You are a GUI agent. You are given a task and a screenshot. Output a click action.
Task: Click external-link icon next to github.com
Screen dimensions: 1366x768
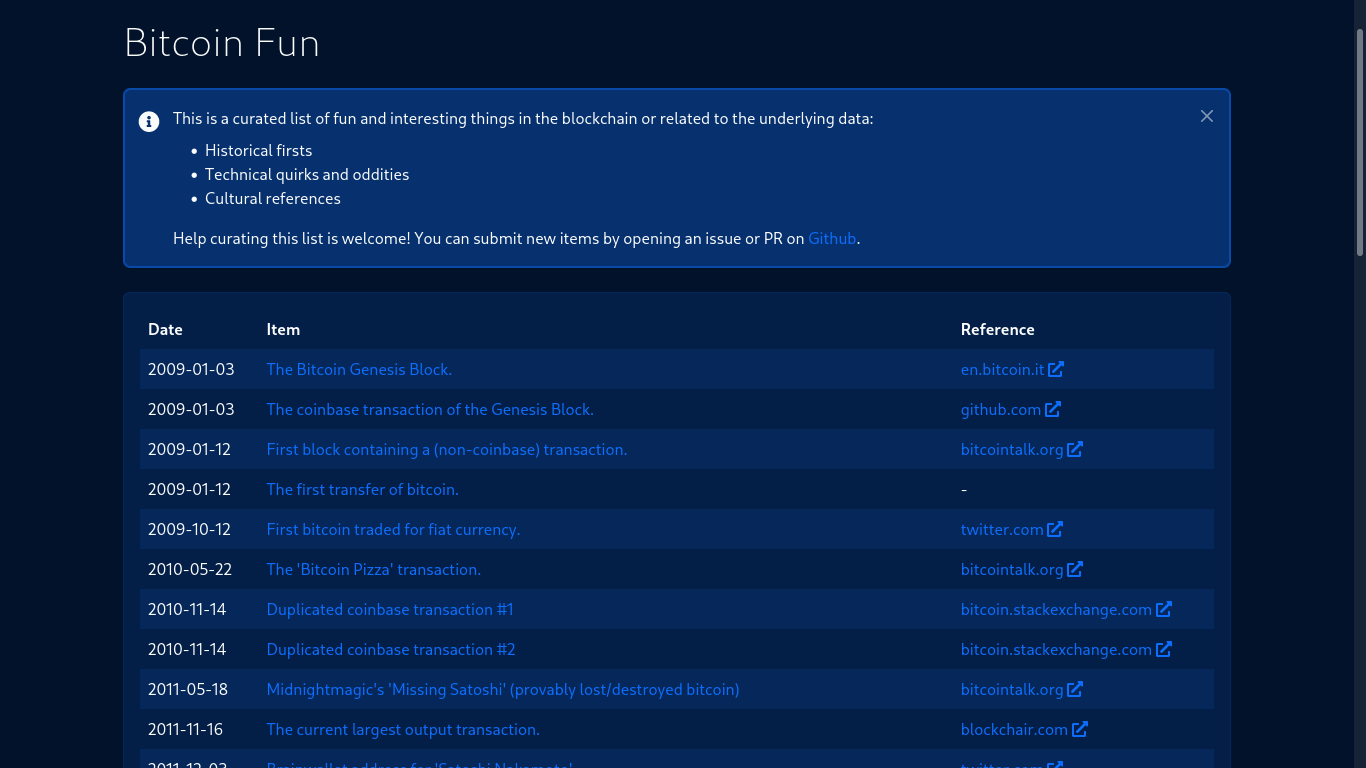1053,409
